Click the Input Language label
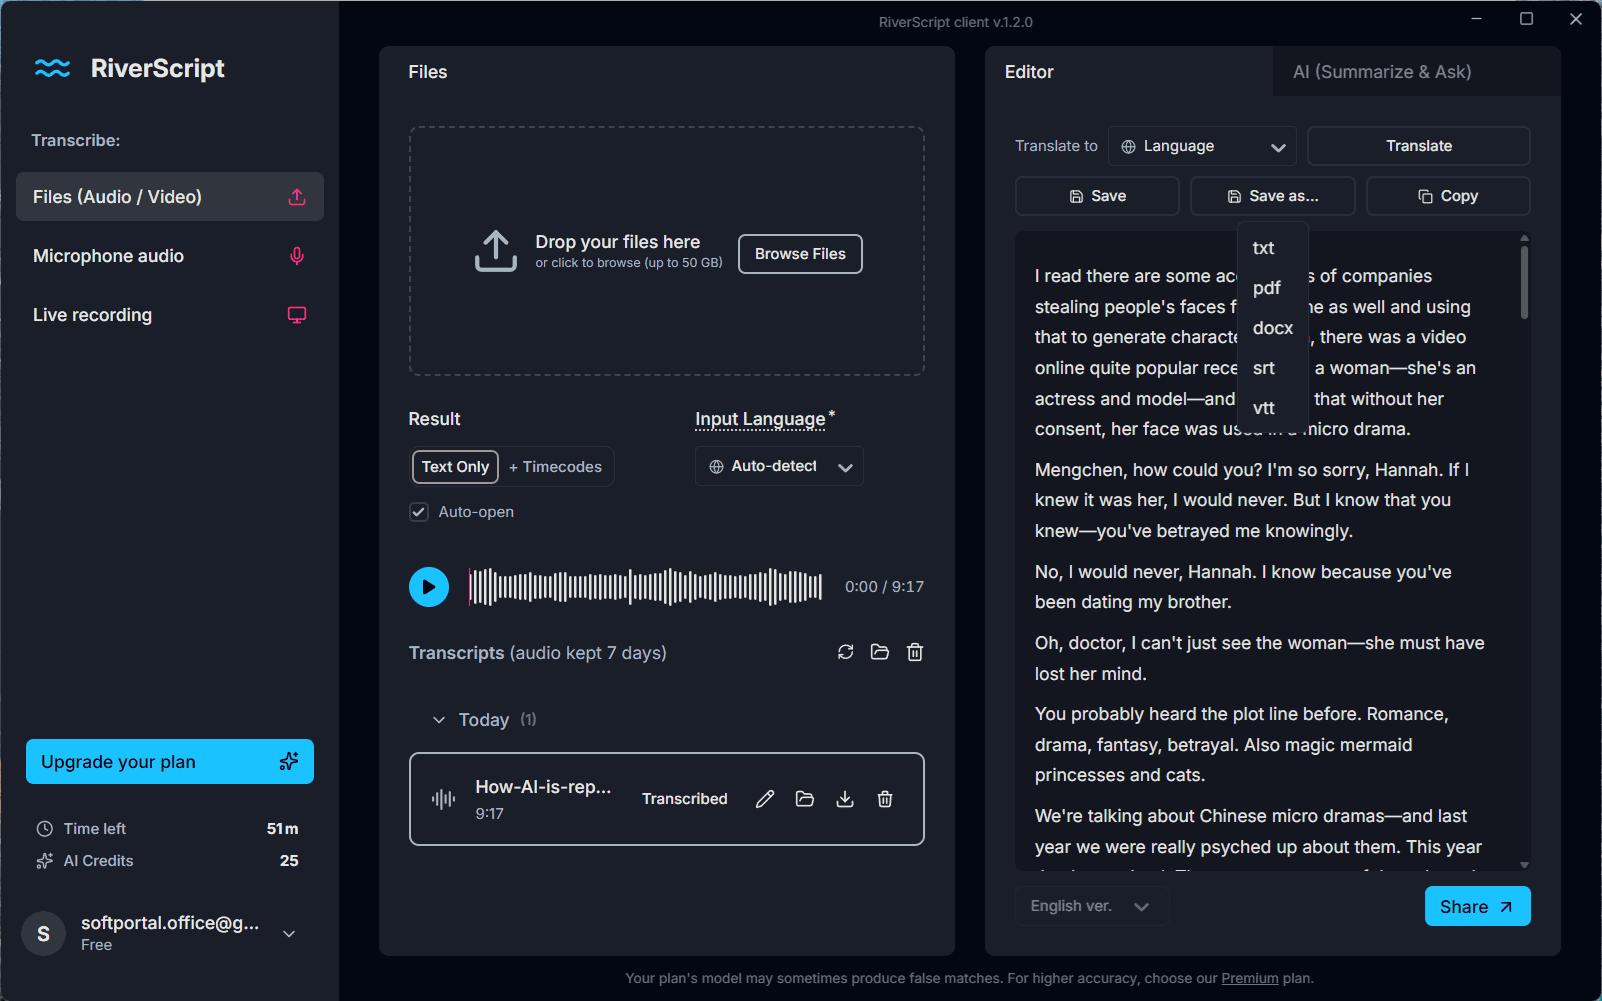The height and width of the screenshot is (1001, 1602). 760,419
